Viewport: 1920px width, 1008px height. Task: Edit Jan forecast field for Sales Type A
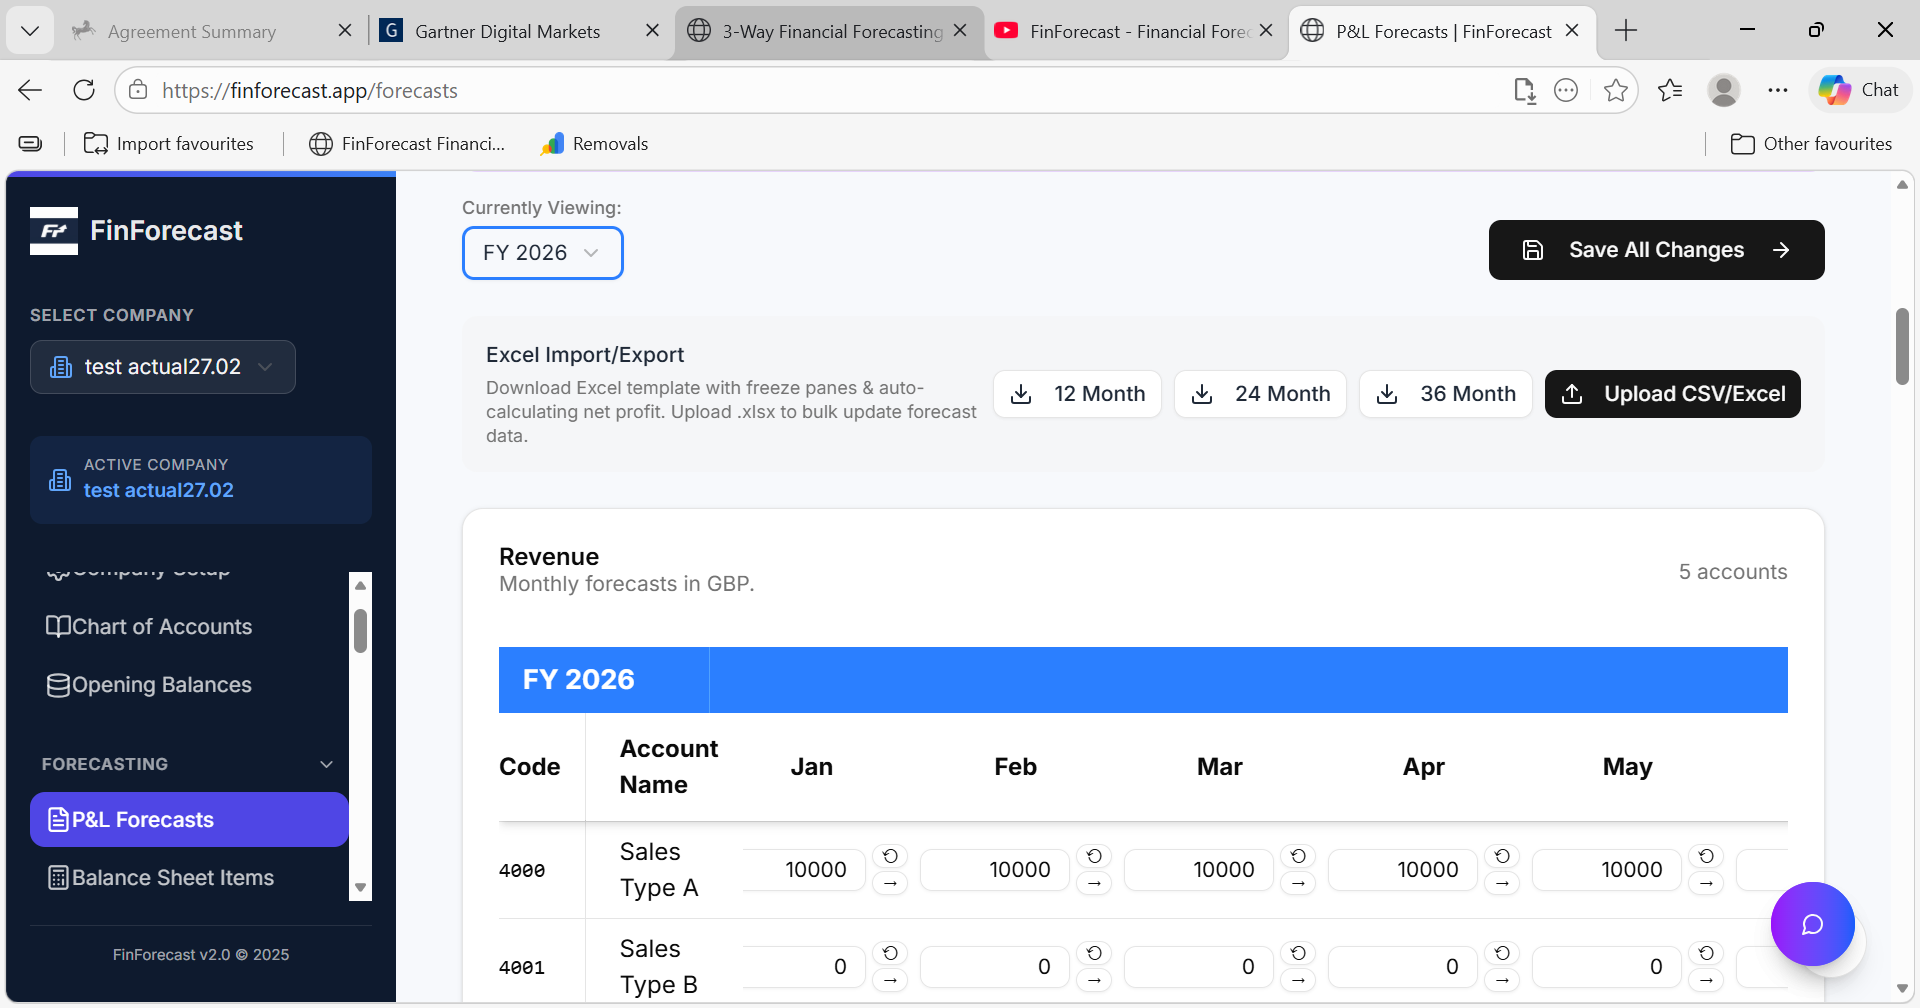click(x=806, y=870)
